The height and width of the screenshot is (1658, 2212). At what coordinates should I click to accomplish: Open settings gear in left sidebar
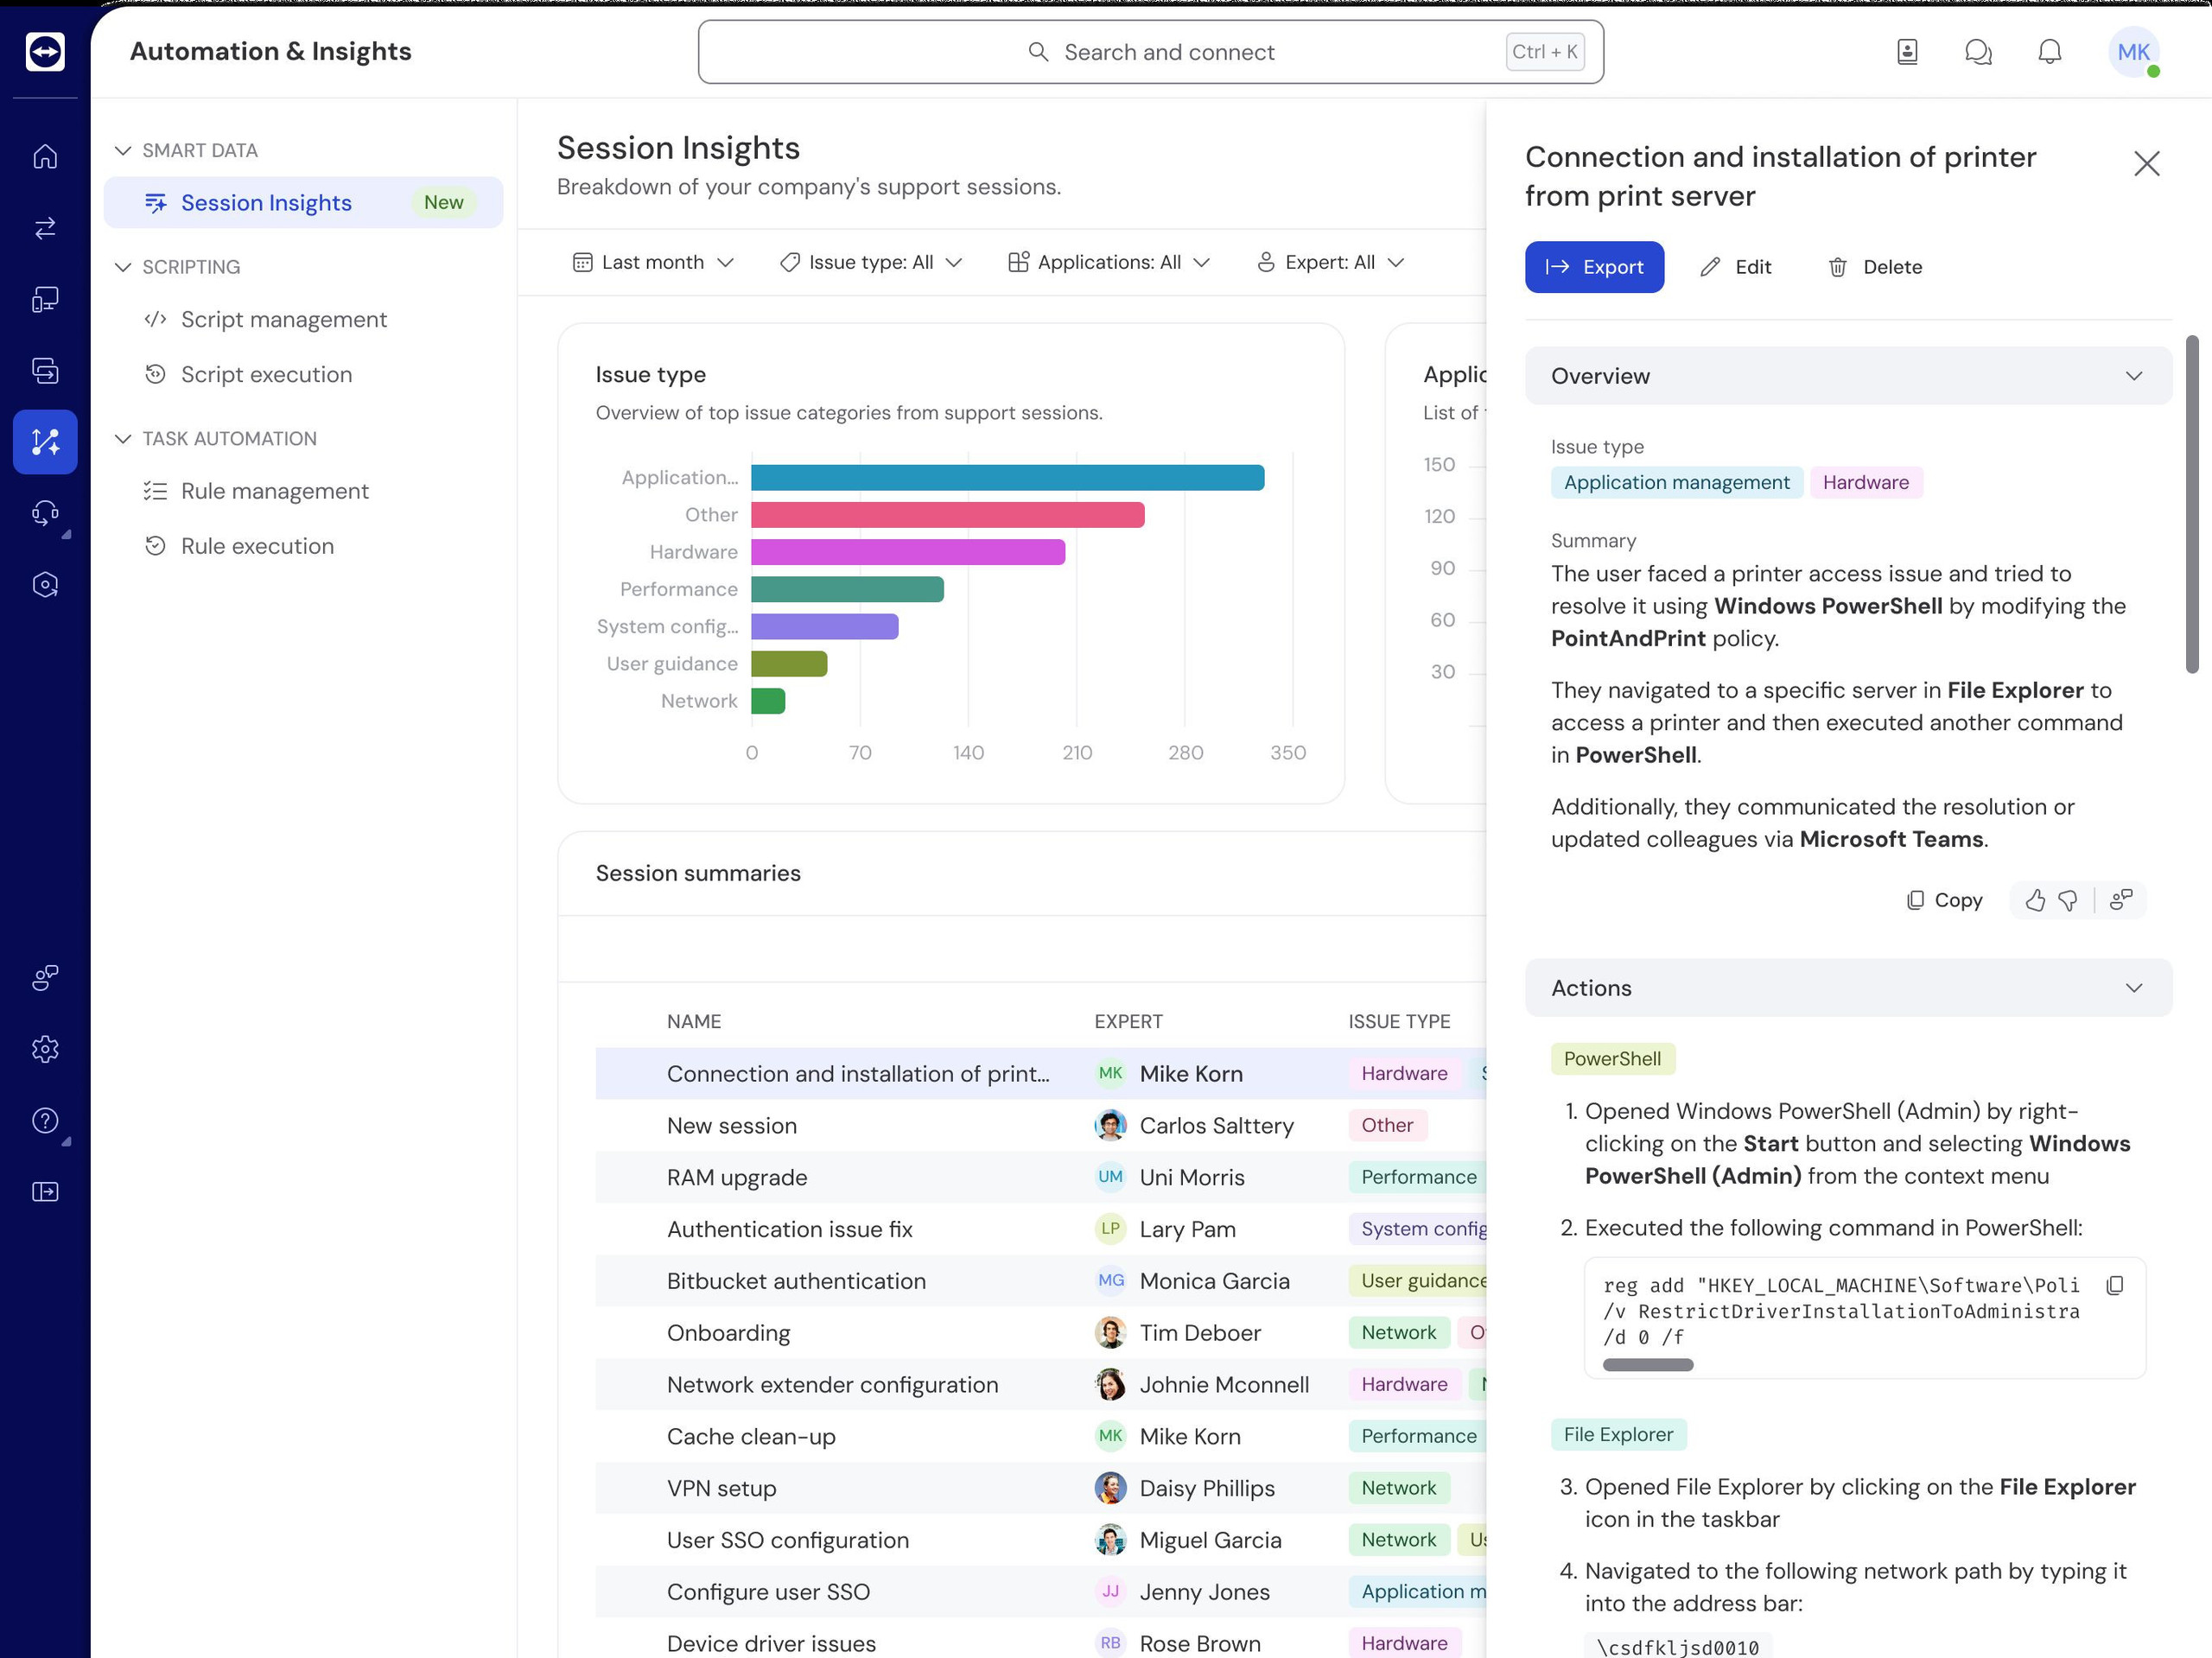point(45,1049)
